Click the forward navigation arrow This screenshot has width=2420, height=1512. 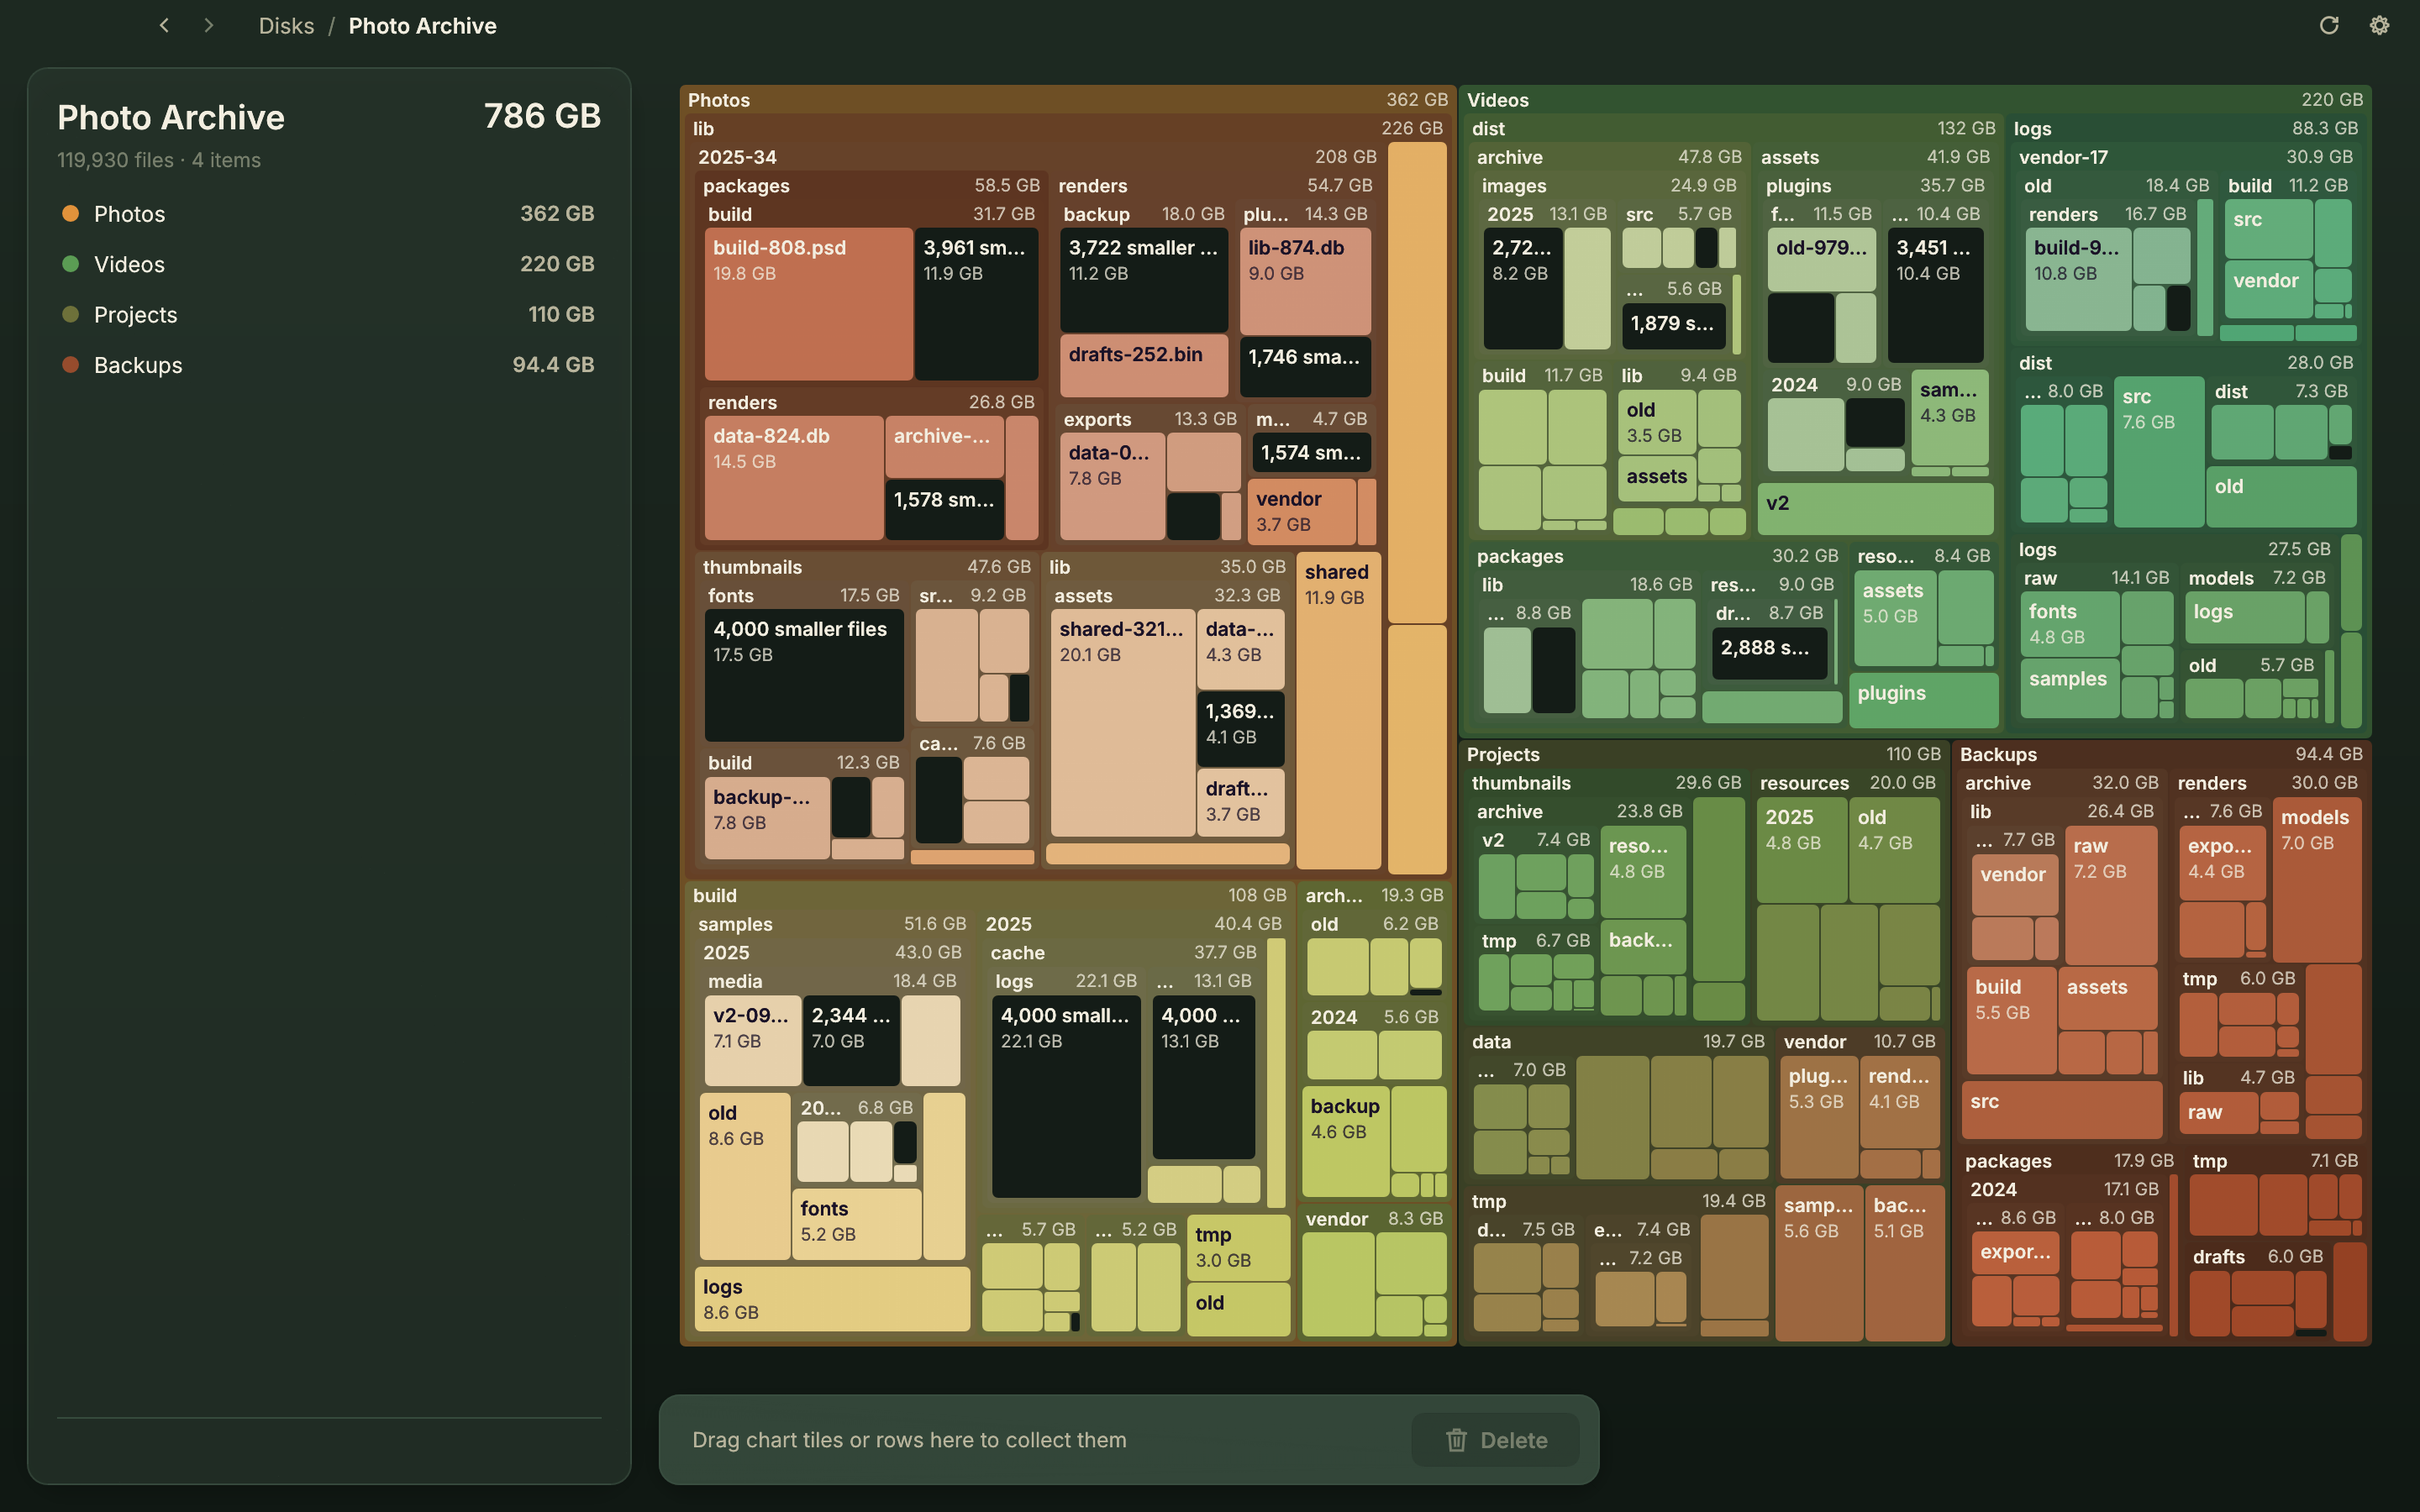click(x=208, y=26)
